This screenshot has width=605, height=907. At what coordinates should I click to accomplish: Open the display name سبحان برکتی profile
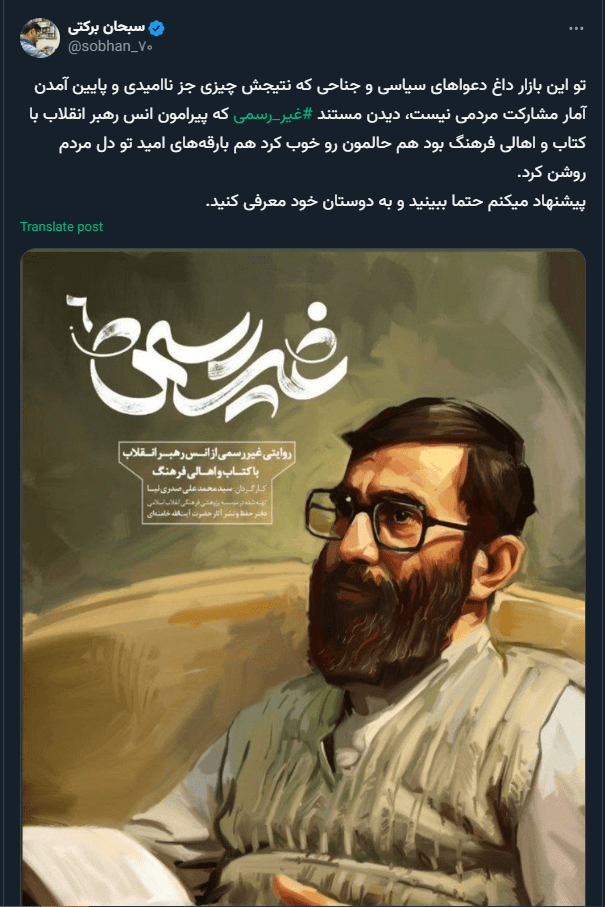coord(106,27)
